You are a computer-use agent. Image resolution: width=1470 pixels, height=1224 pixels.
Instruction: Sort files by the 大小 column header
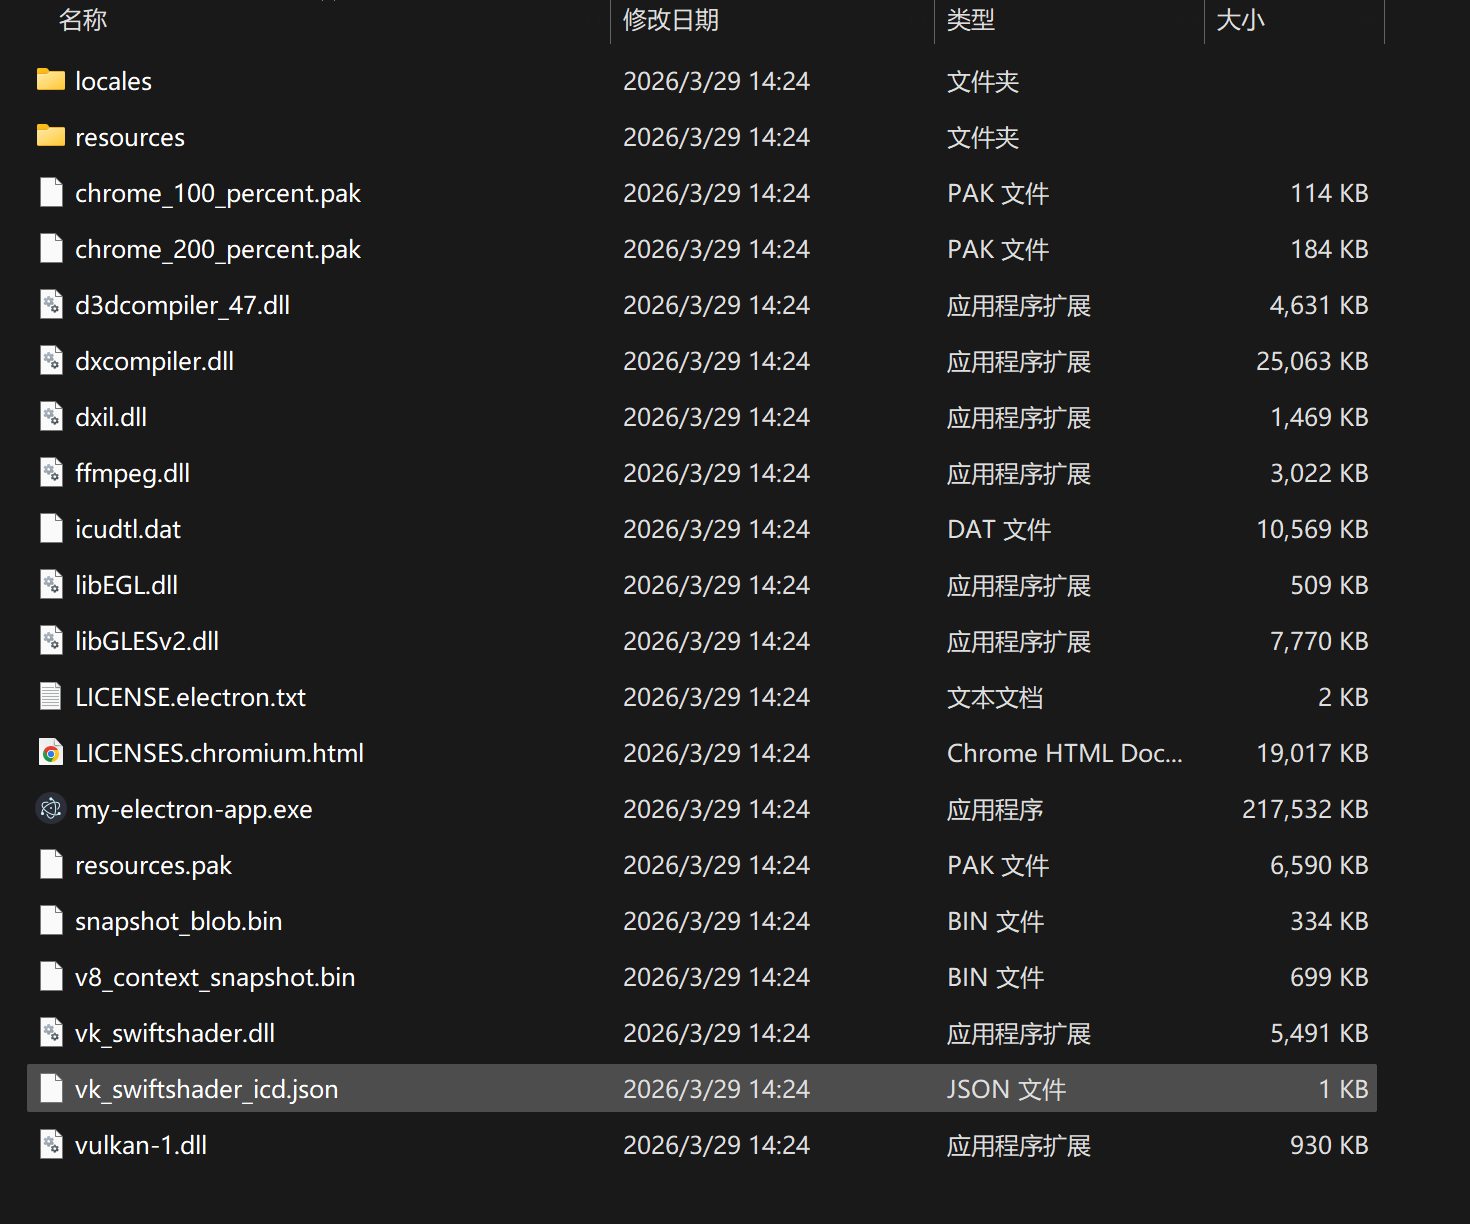[1241, 20]
